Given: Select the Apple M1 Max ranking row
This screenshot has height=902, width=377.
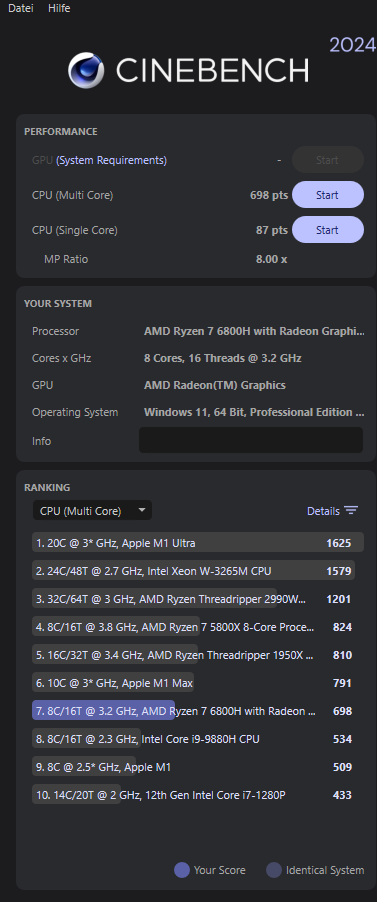Looking at the screenshot, I should tap(198, 682).
